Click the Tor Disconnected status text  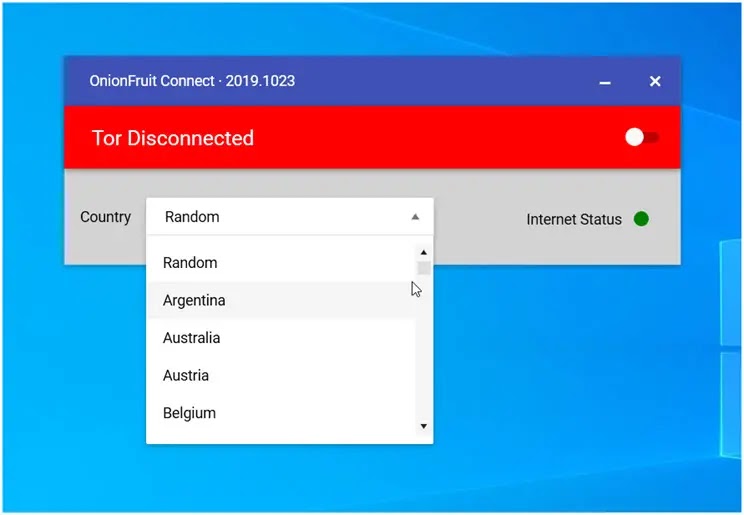pos(173,138)
